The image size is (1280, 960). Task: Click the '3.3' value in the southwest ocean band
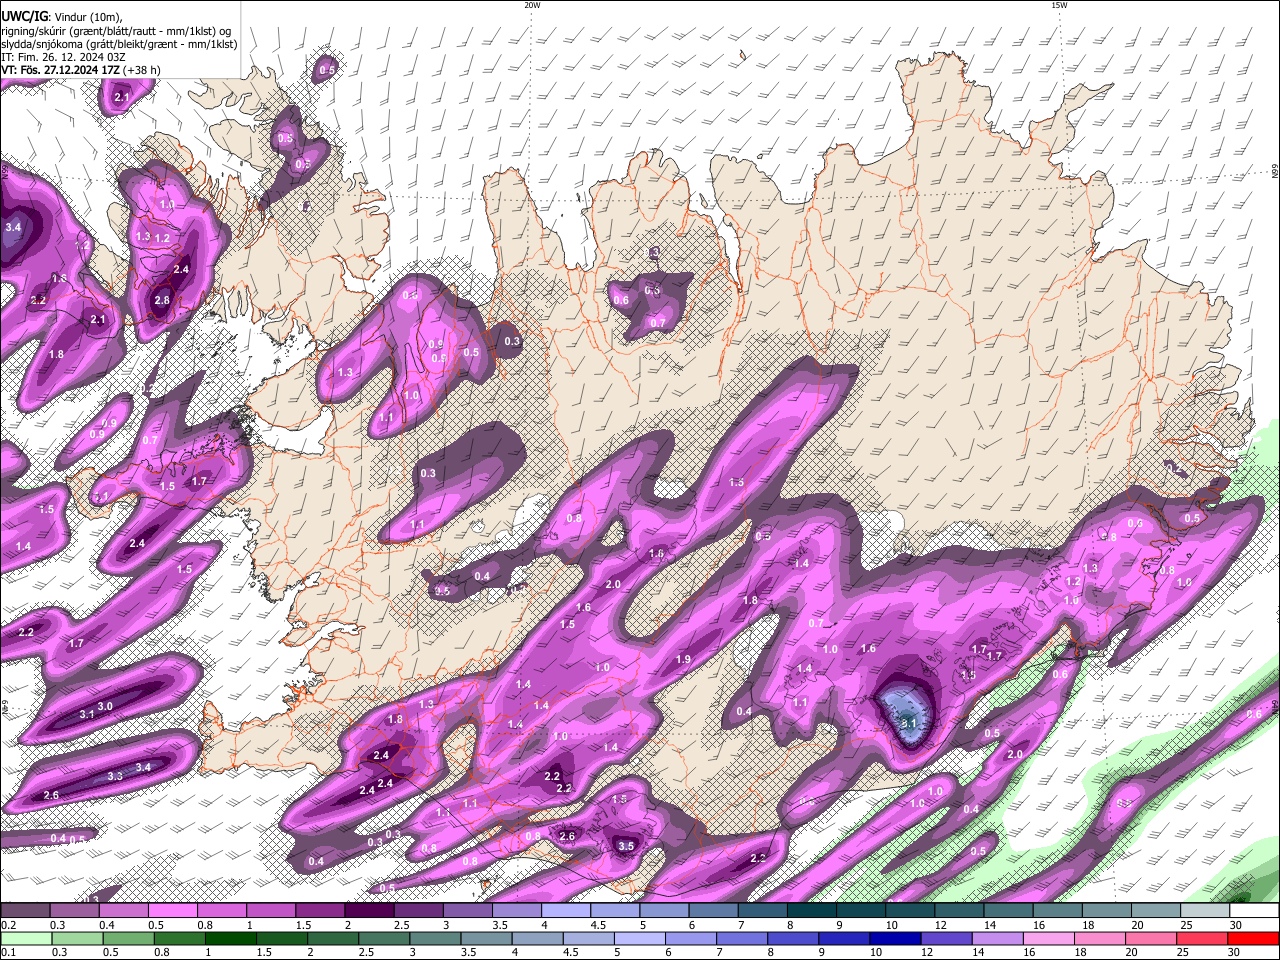[115, 777]
